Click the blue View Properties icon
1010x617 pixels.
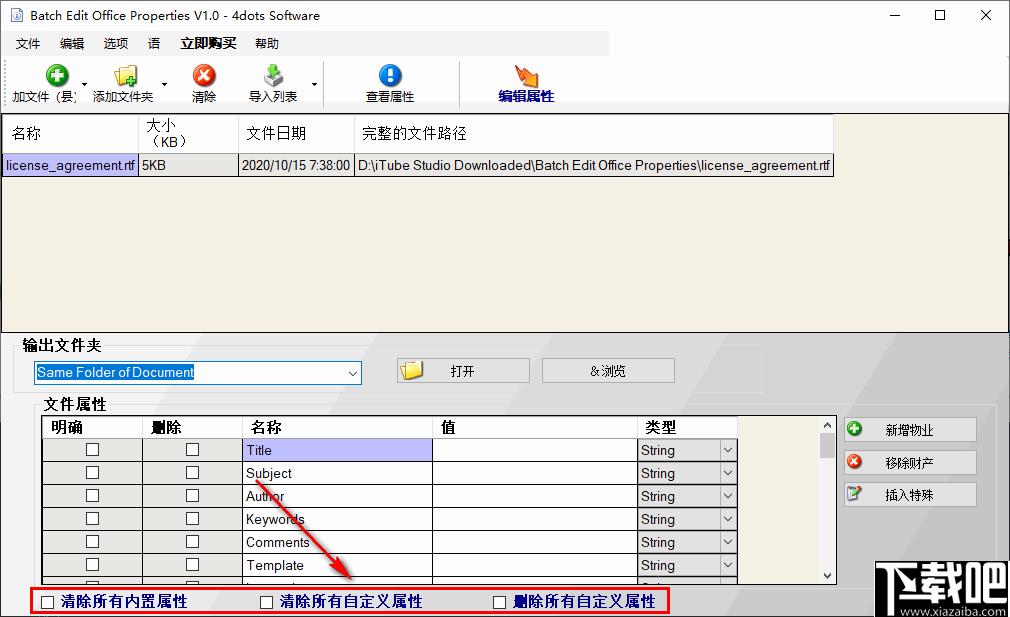coord(390,75)
